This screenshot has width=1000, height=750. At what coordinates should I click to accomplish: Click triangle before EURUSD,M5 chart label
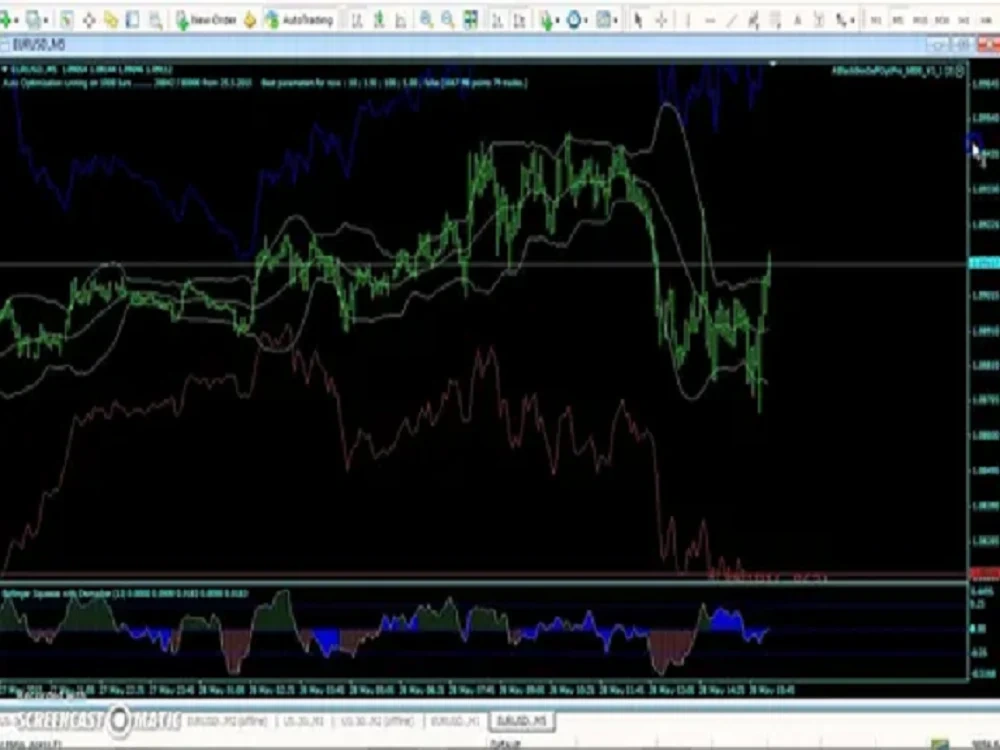[x=4, y=69]
